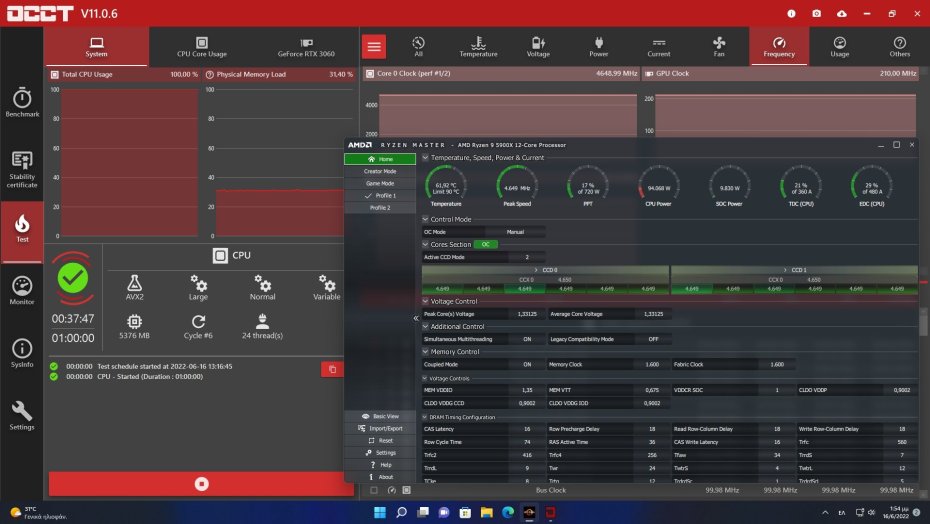
Task: Click the OCCT info icon in title bar
Action: (791, 13)
